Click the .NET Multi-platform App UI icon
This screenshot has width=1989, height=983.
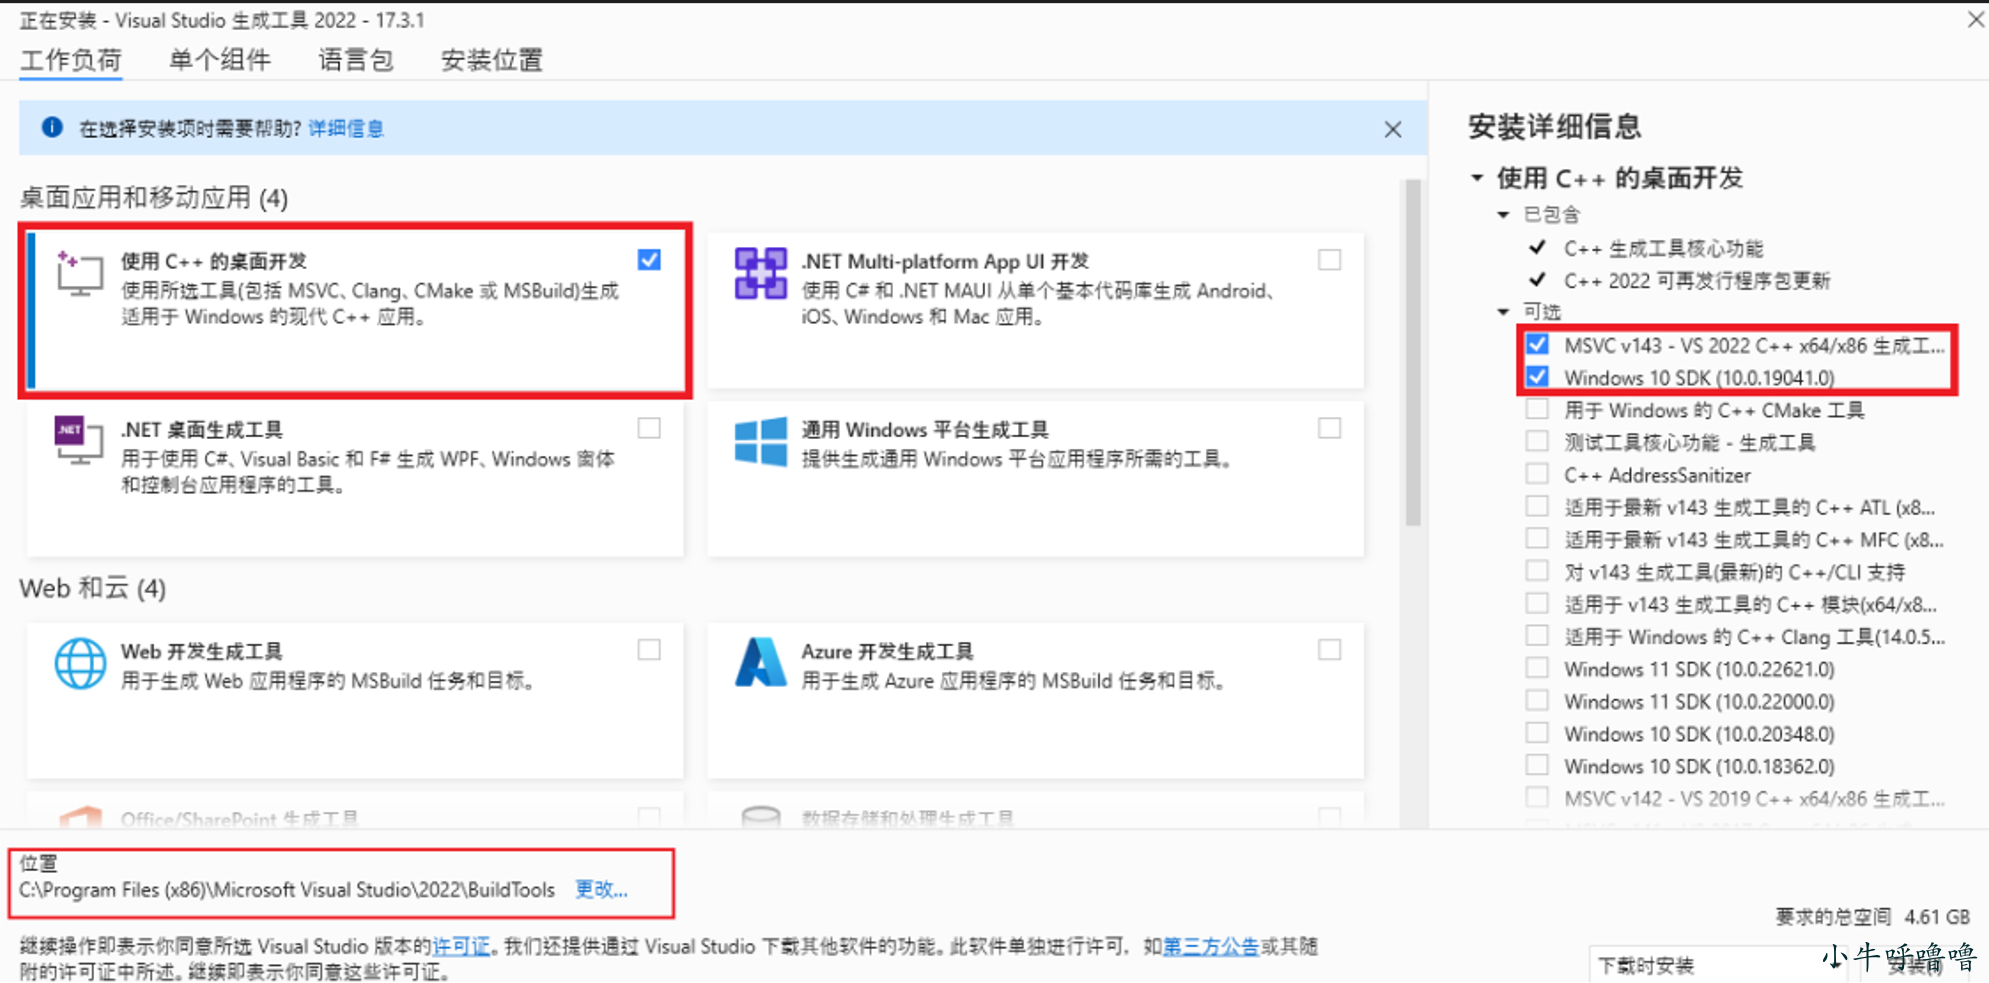(760, 273)
